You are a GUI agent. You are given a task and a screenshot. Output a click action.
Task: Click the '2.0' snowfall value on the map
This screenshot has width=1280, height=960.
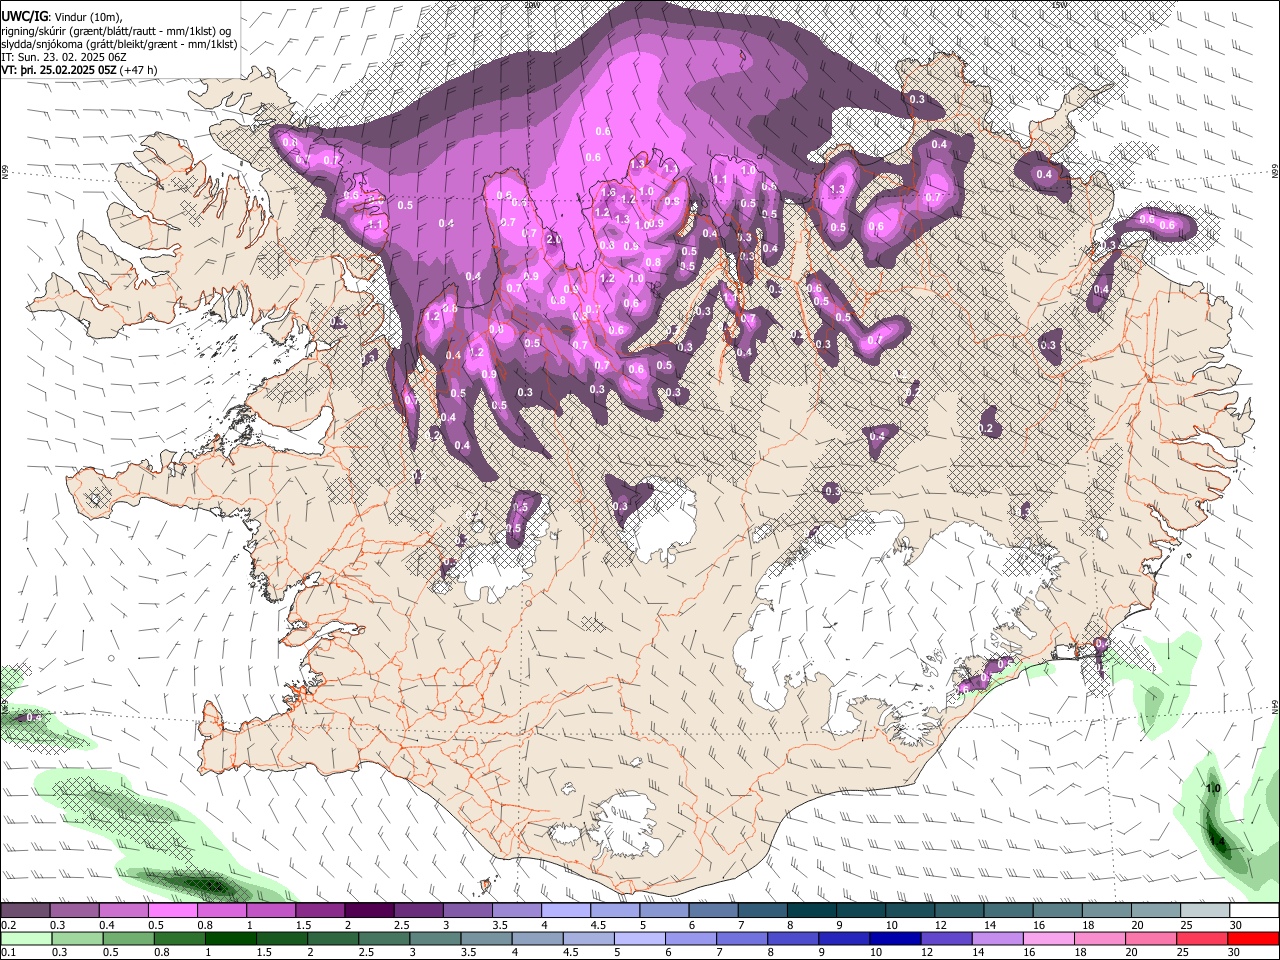coord(554,240)
